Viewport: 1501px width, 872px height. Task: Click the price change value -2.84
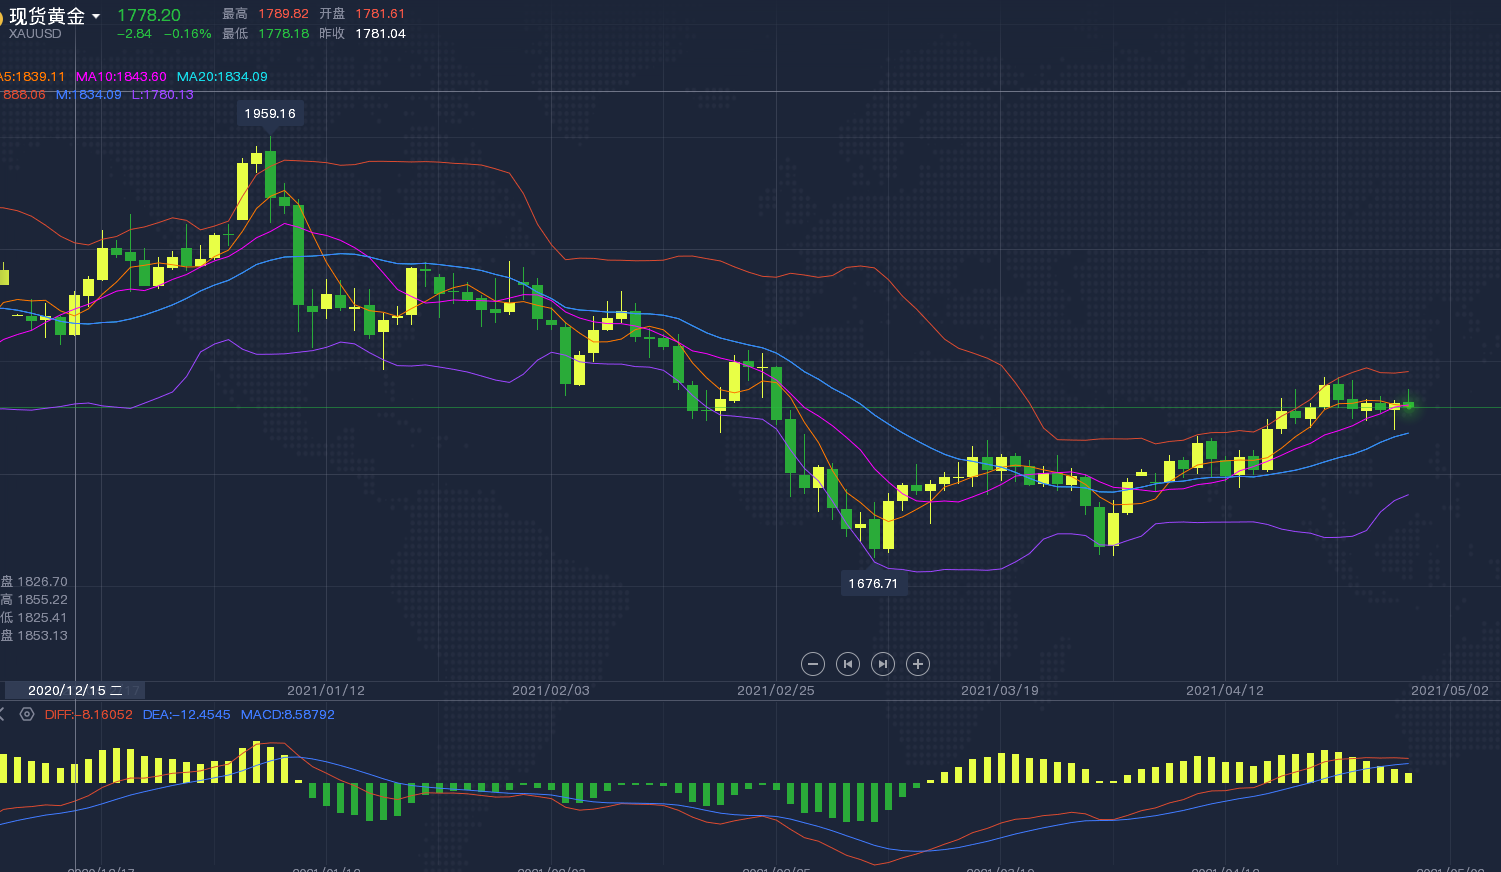tap(134, 34)
